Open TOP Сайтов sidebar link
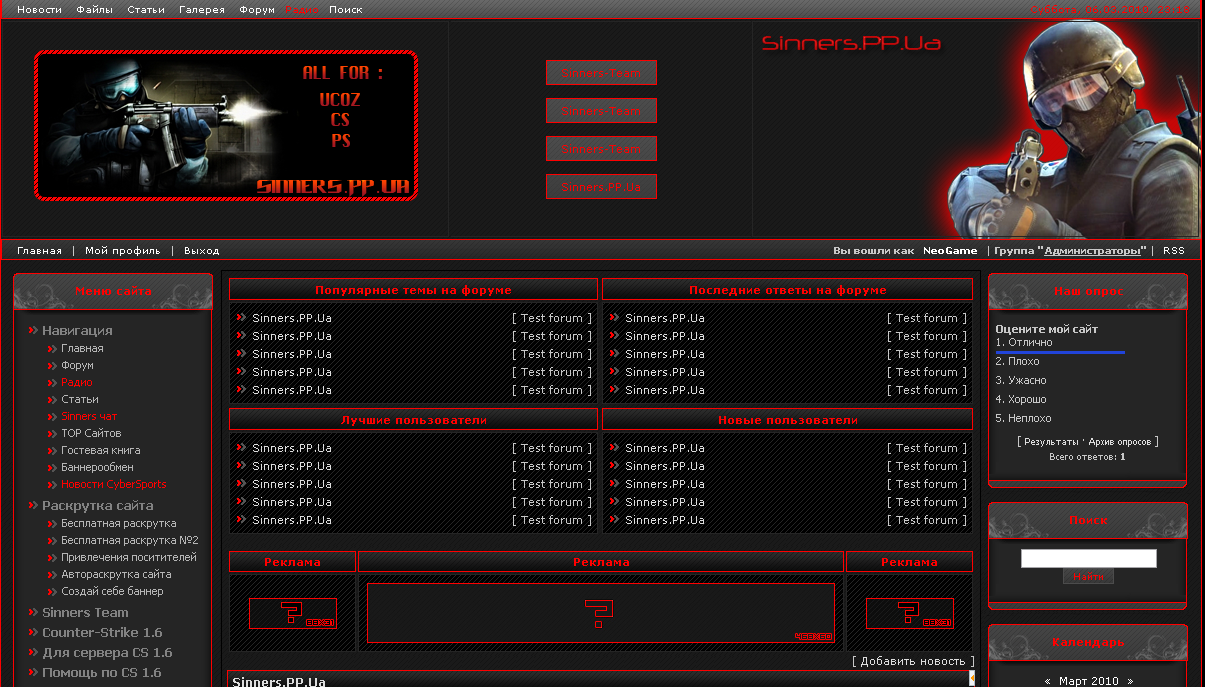The width and height of the screenshot is (1205, 687). [91, 433]
